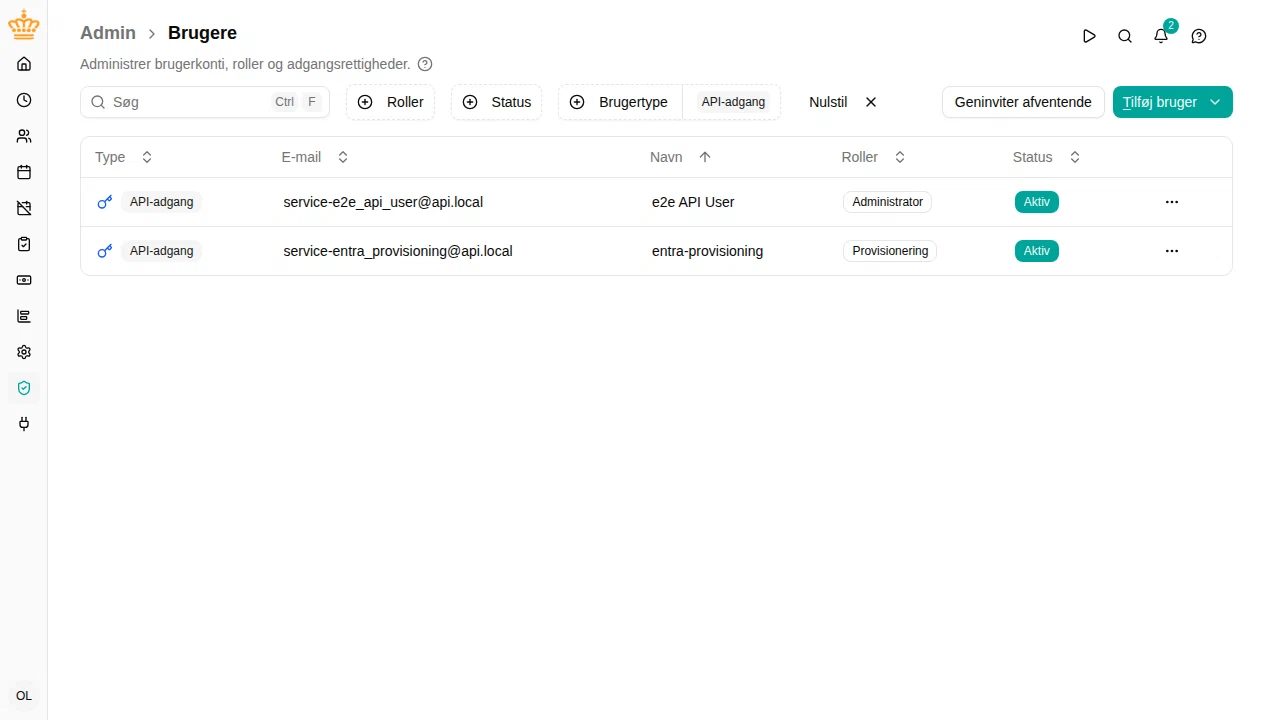Open the Roller filter
Image resolution: width=1280 pixels, height=720 pixels.
click(391, 102)
